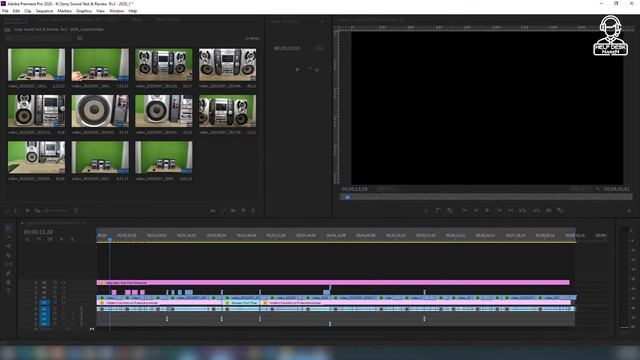Open the Help menu
Screen dimensions: 640x360
133,11
